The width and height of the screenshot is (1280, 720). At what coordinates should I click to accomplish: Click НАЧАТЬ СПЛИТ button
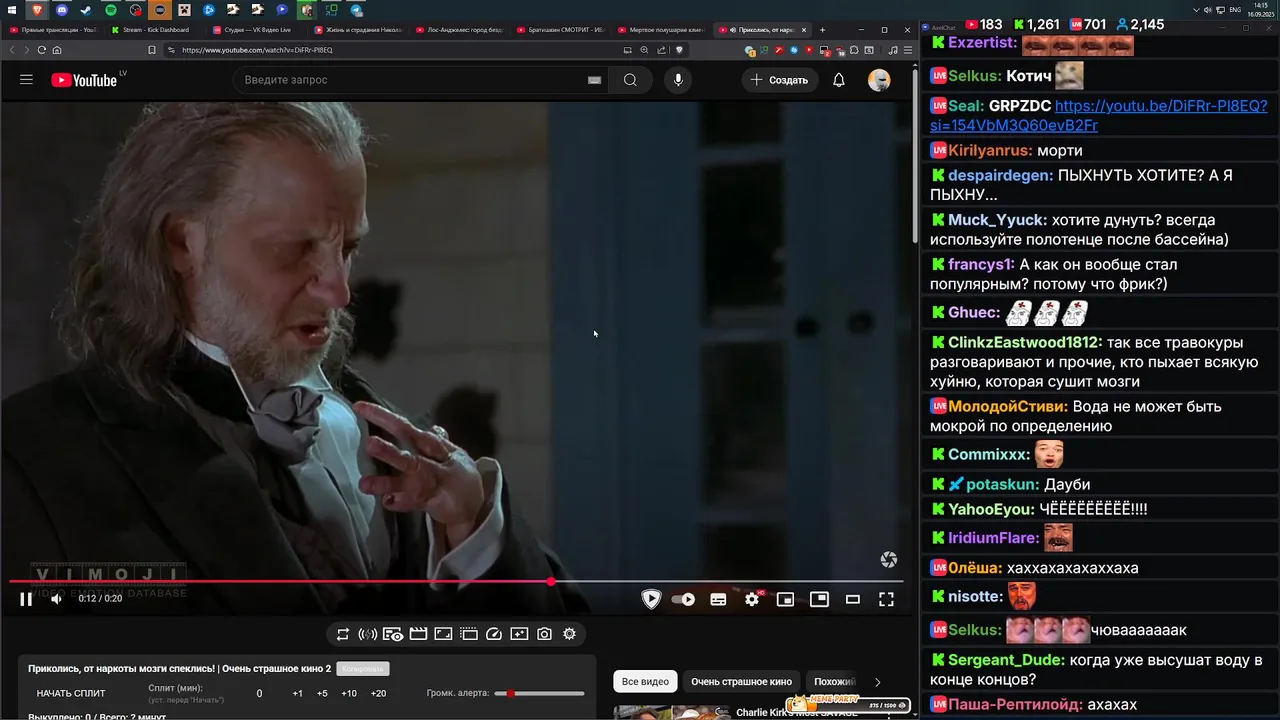[71, 693]
